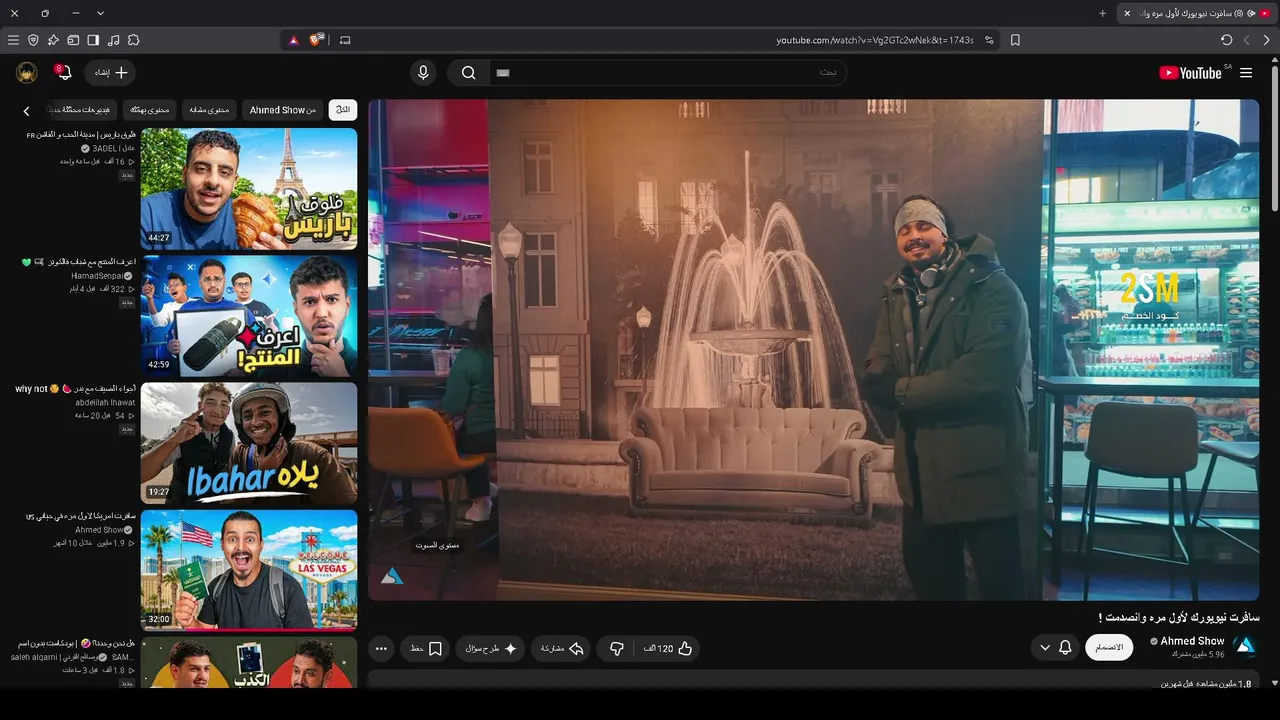
Task: Open the media playlist music icon
Action: click(x=113, y=40)
